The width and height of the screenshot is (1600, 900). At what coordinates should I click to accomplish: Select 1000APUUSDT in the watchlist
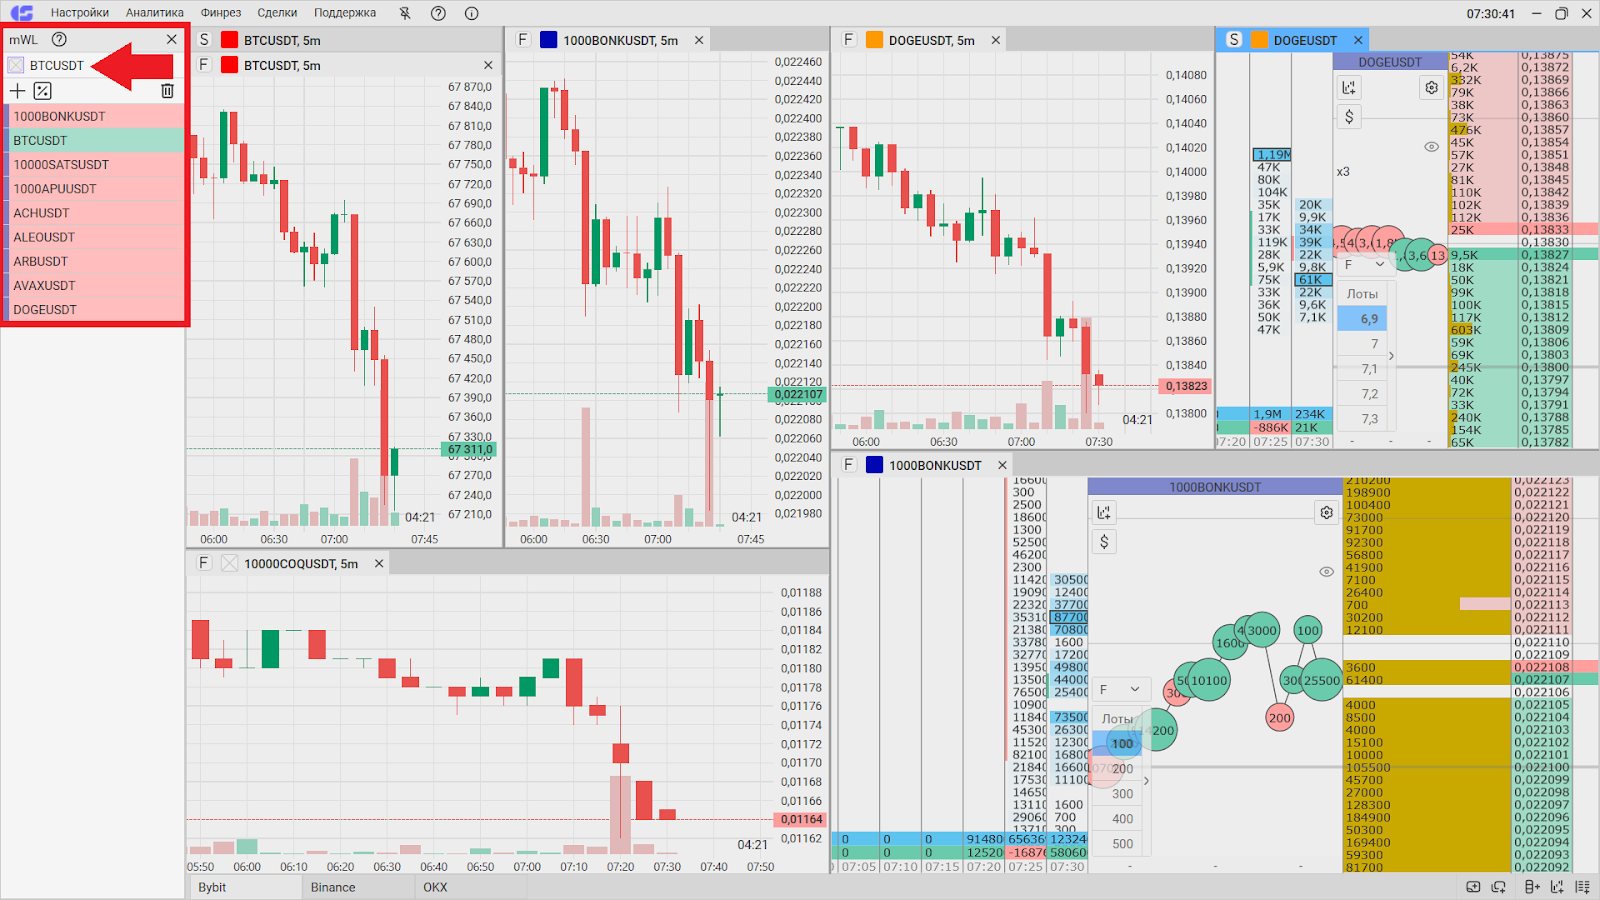(96, 188)
